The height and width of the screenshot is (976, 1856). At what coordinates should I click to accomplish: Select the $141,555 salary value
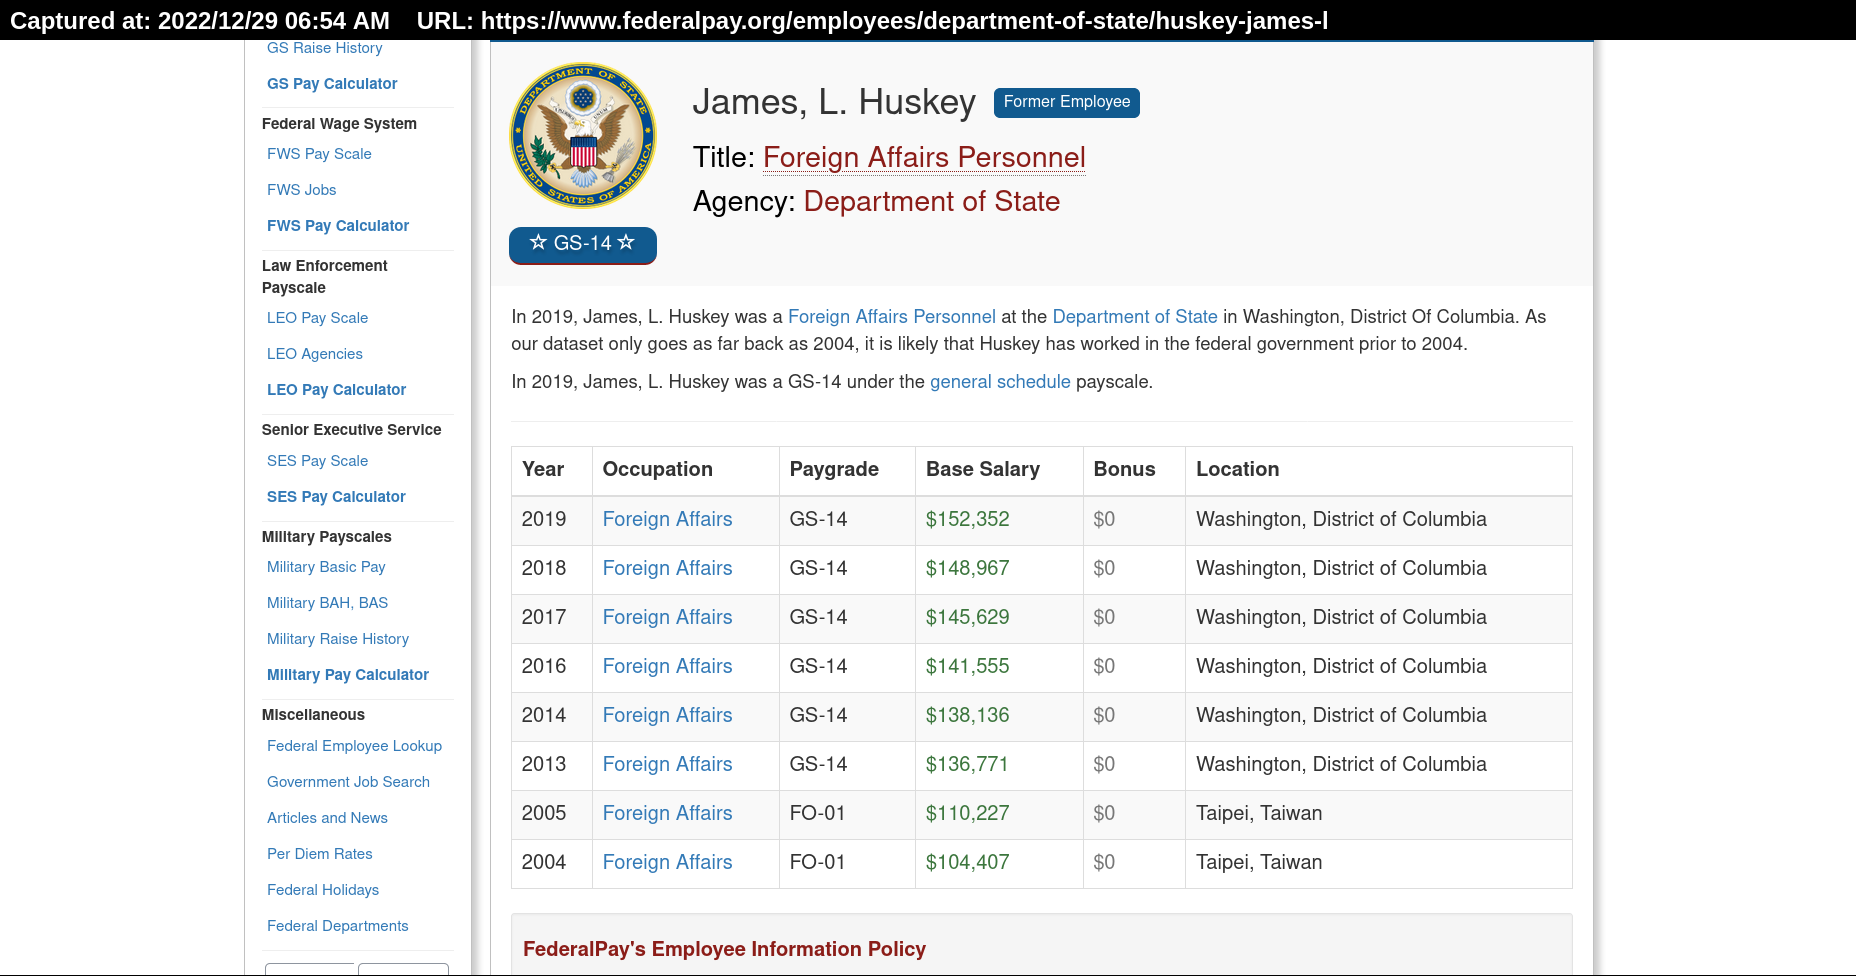point(967,667)
